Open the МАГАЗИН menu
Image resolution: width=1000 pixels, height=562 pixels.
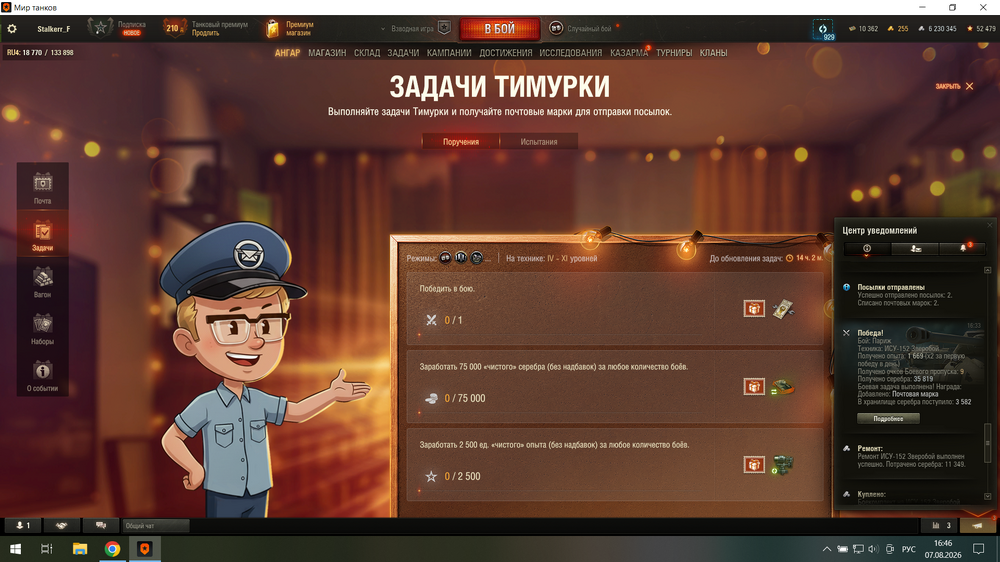(327, 53)
